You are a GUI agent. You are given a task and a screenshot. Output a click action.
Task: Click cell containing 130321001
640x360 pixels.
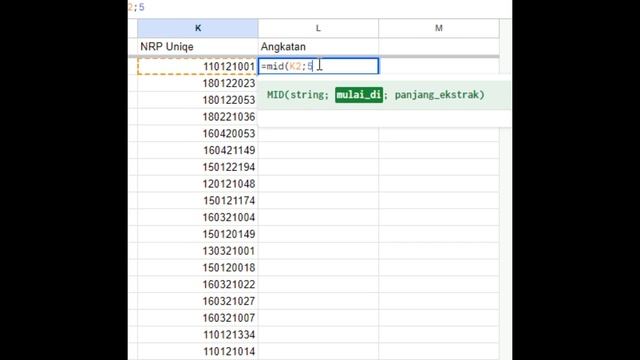pyautogui.click(x=198, y=251)
